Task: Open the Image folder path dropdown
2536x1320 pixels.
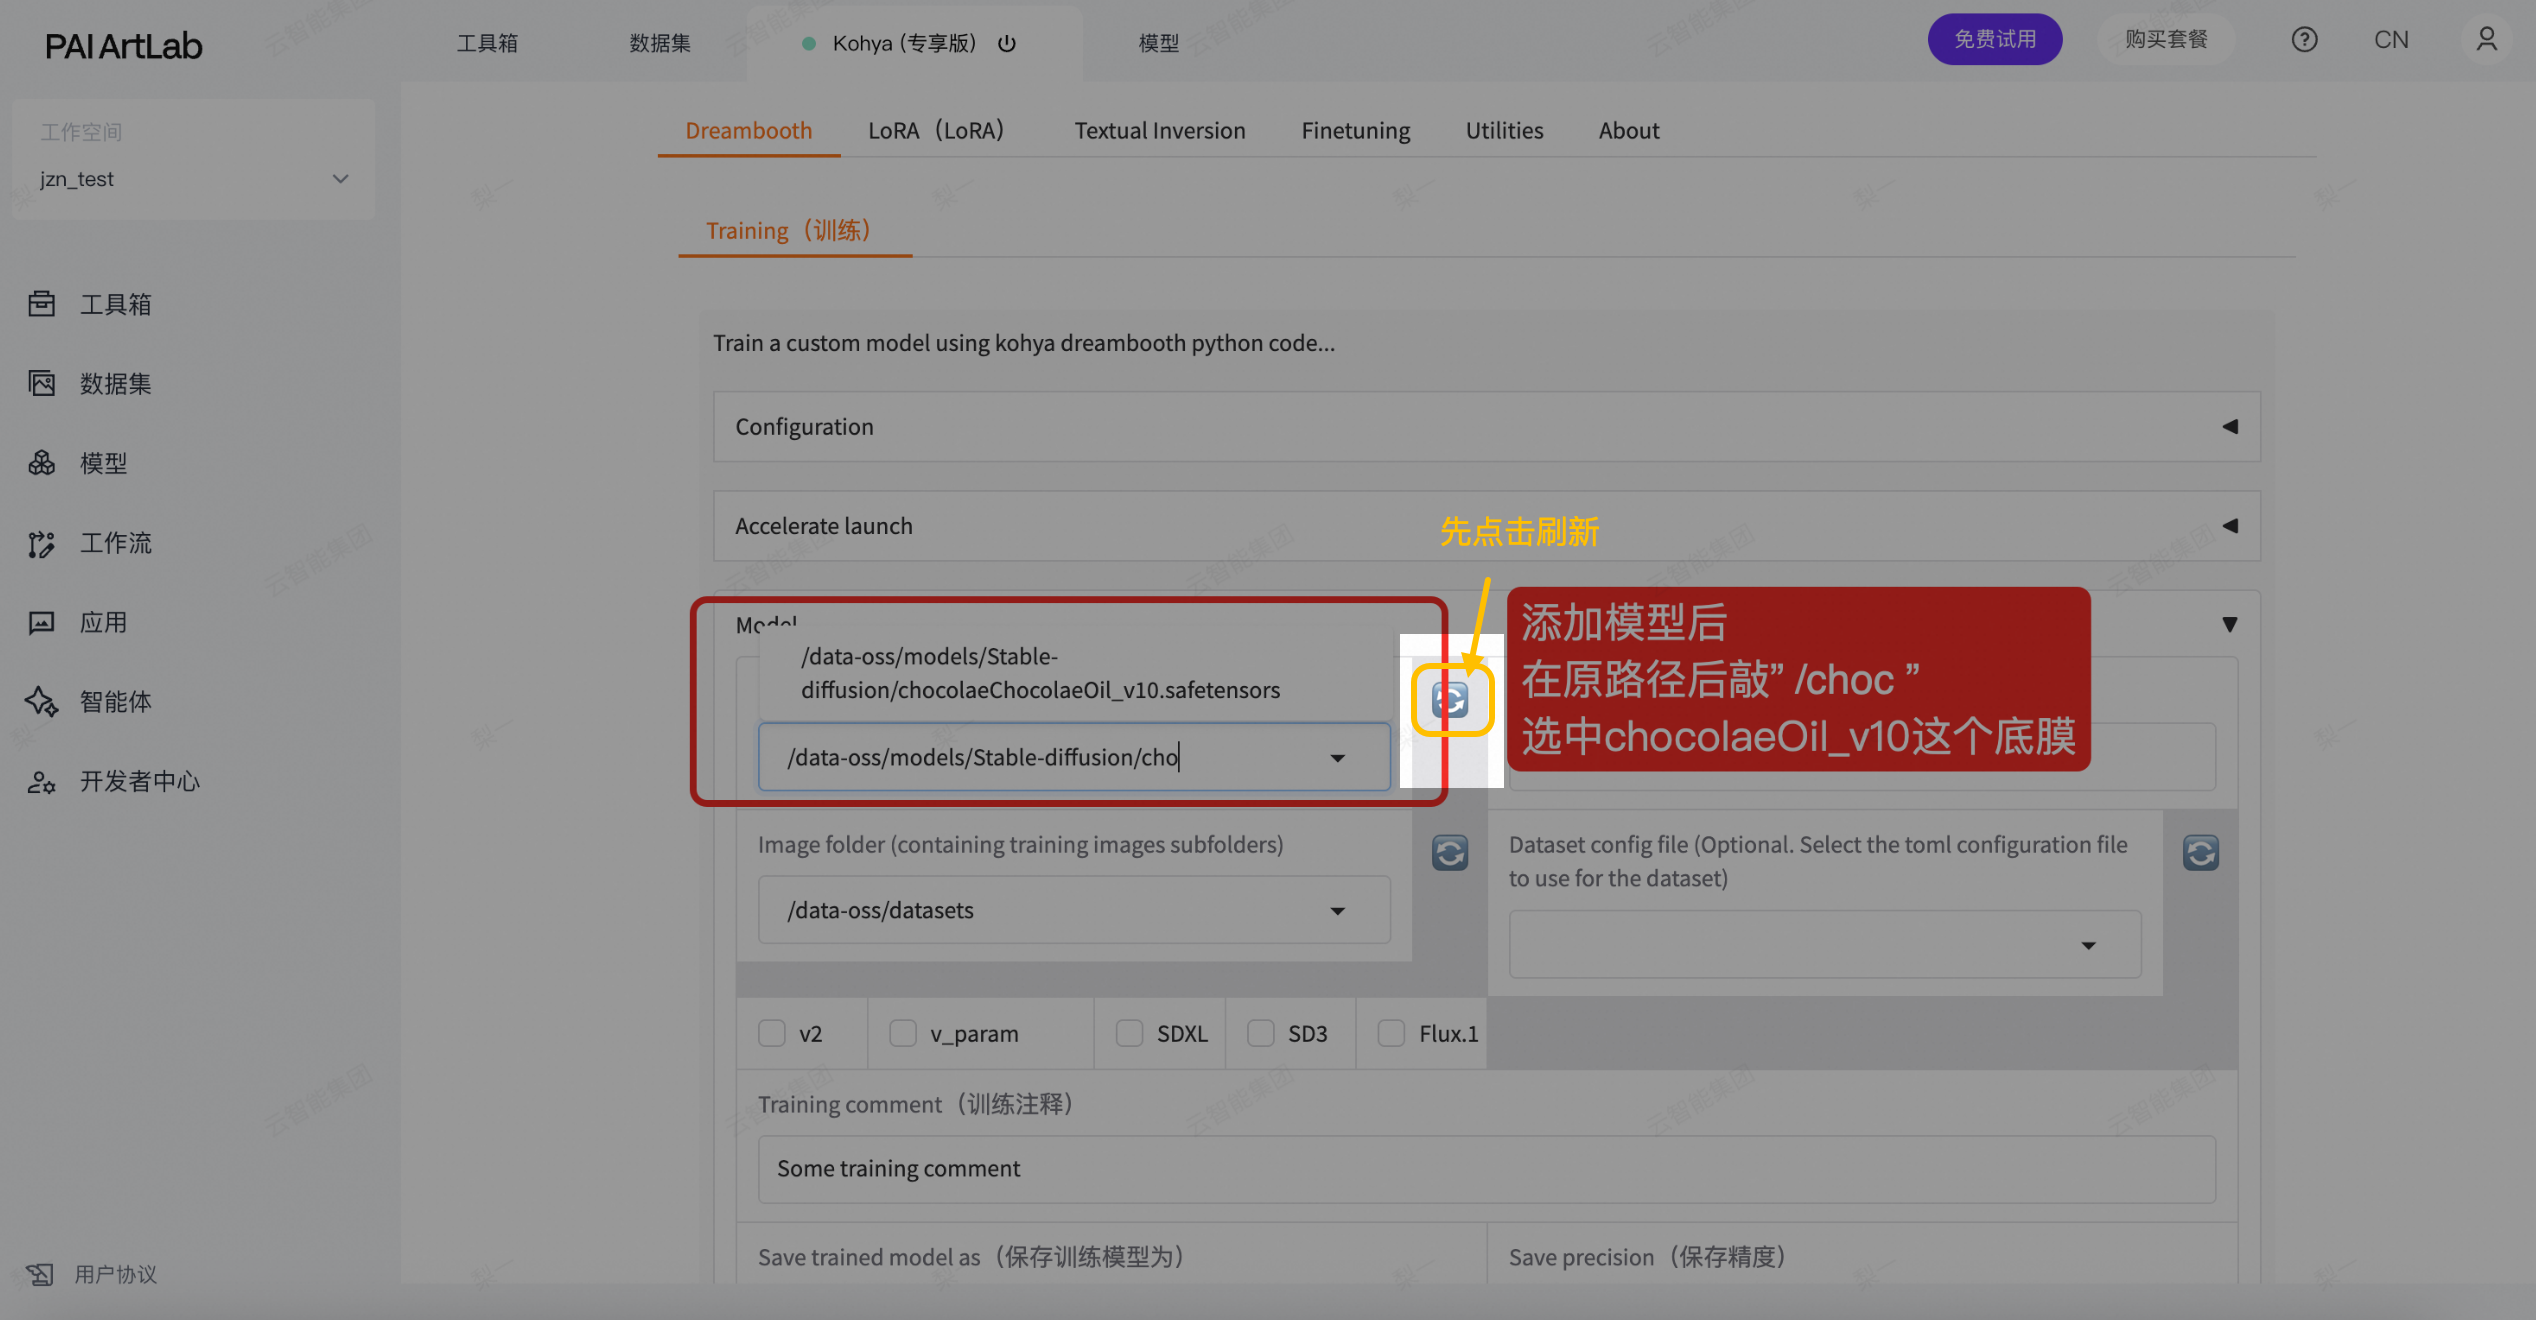Action: pyautogui.click(x=1337, y=911)
